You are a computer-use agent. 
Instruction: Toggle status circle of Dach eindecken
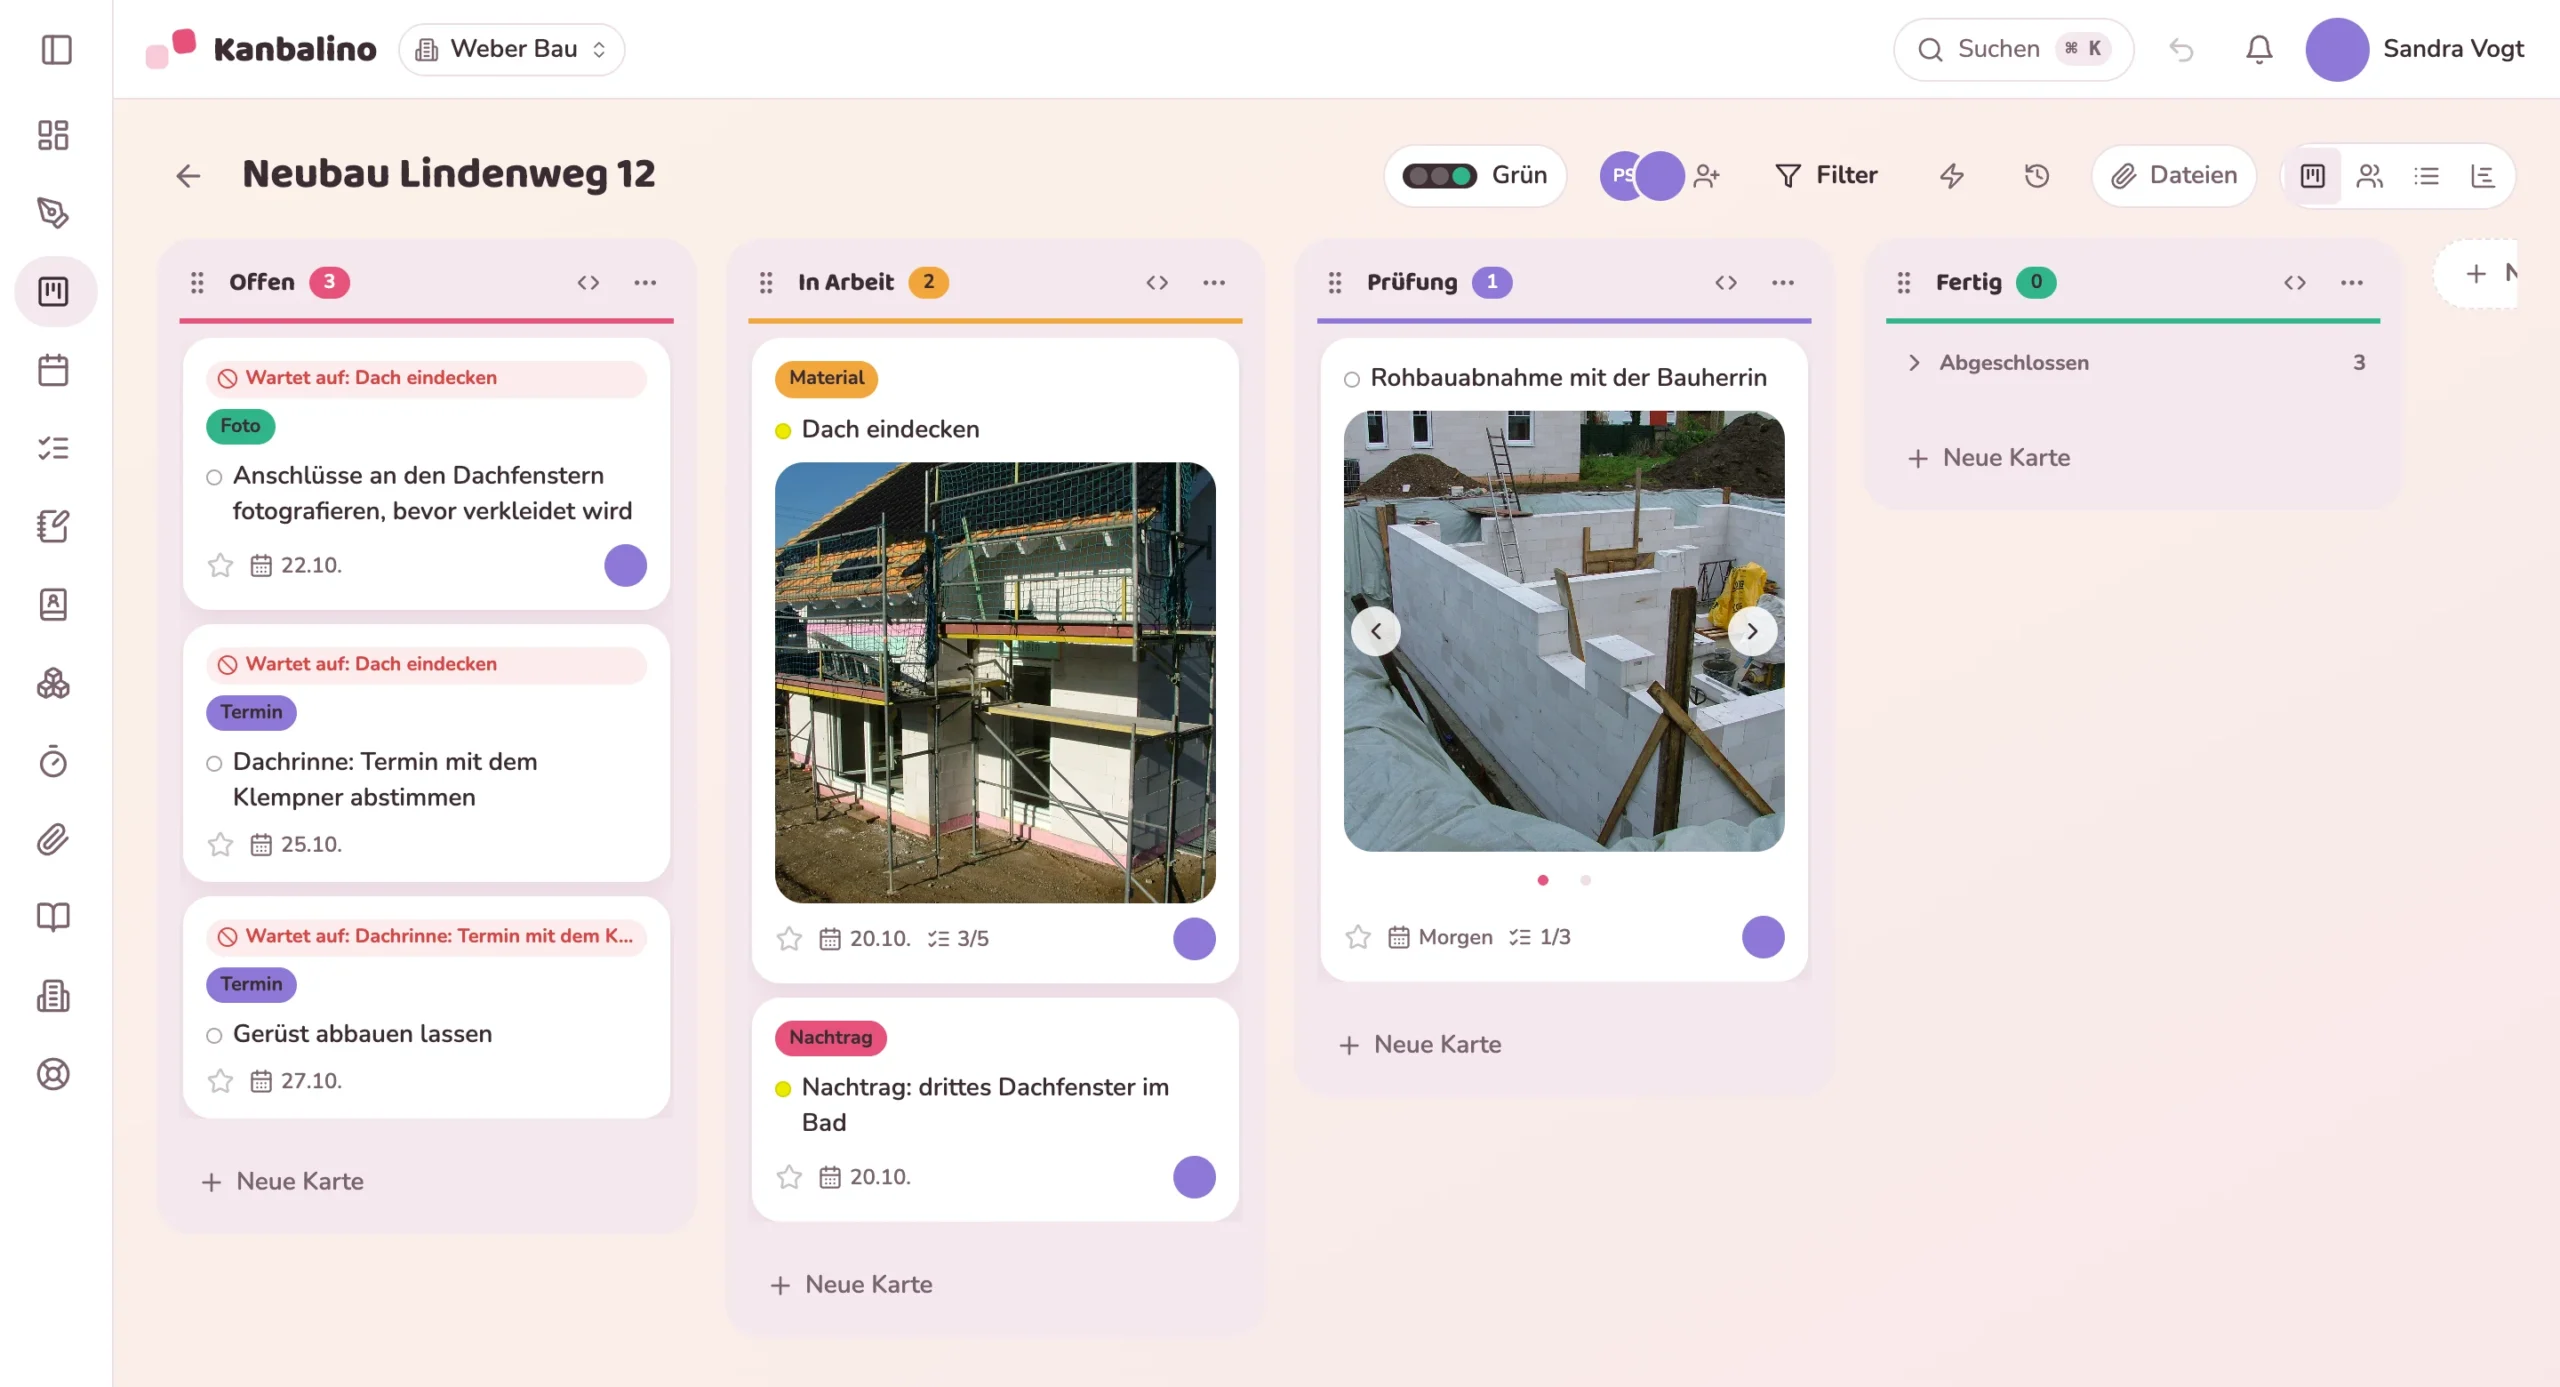(783, 431)
